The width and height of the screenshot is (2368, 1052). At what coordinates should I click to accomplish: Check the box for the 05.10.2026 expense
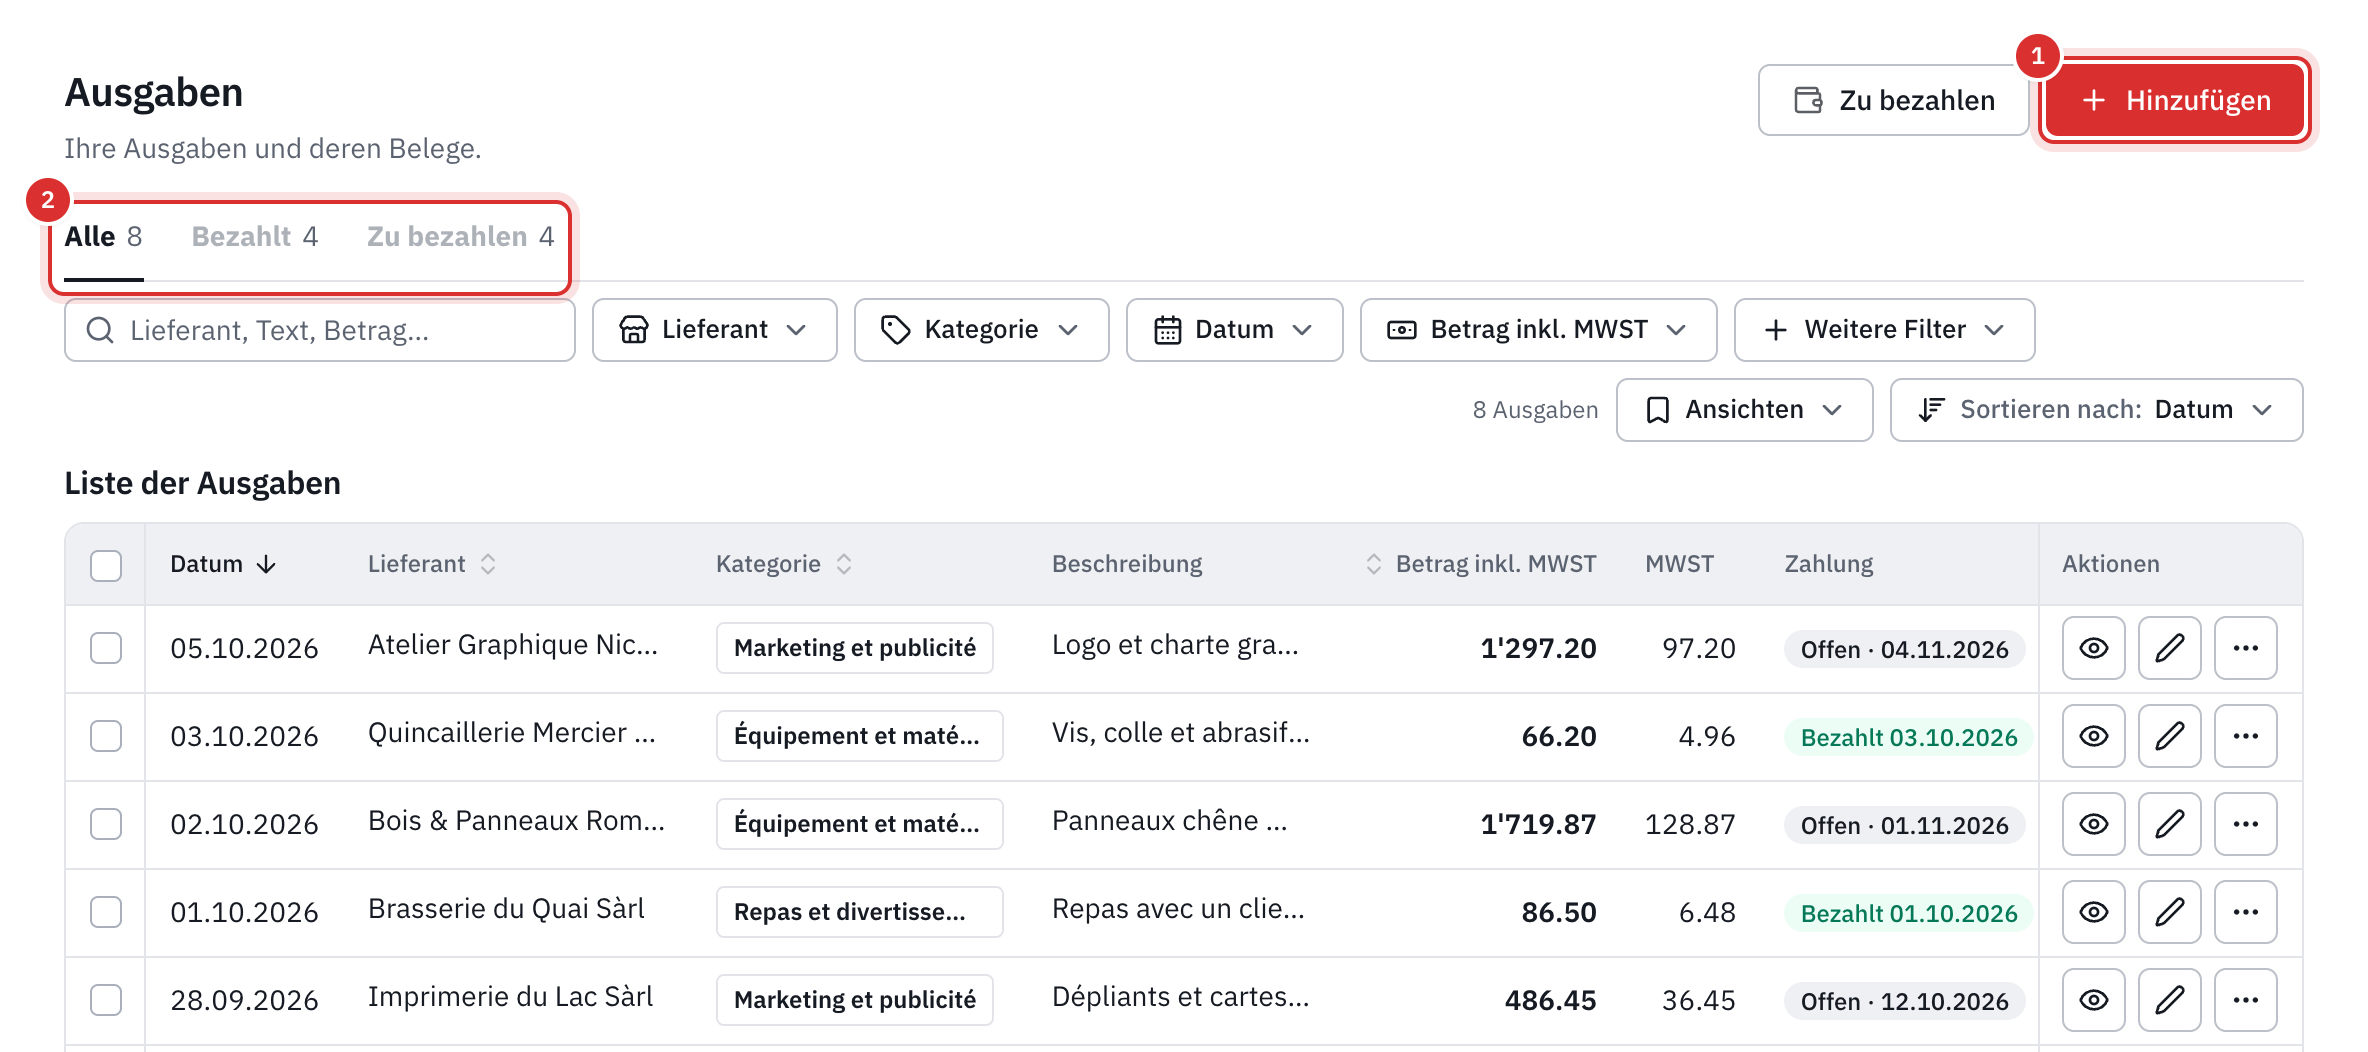(x=106, y=648)
